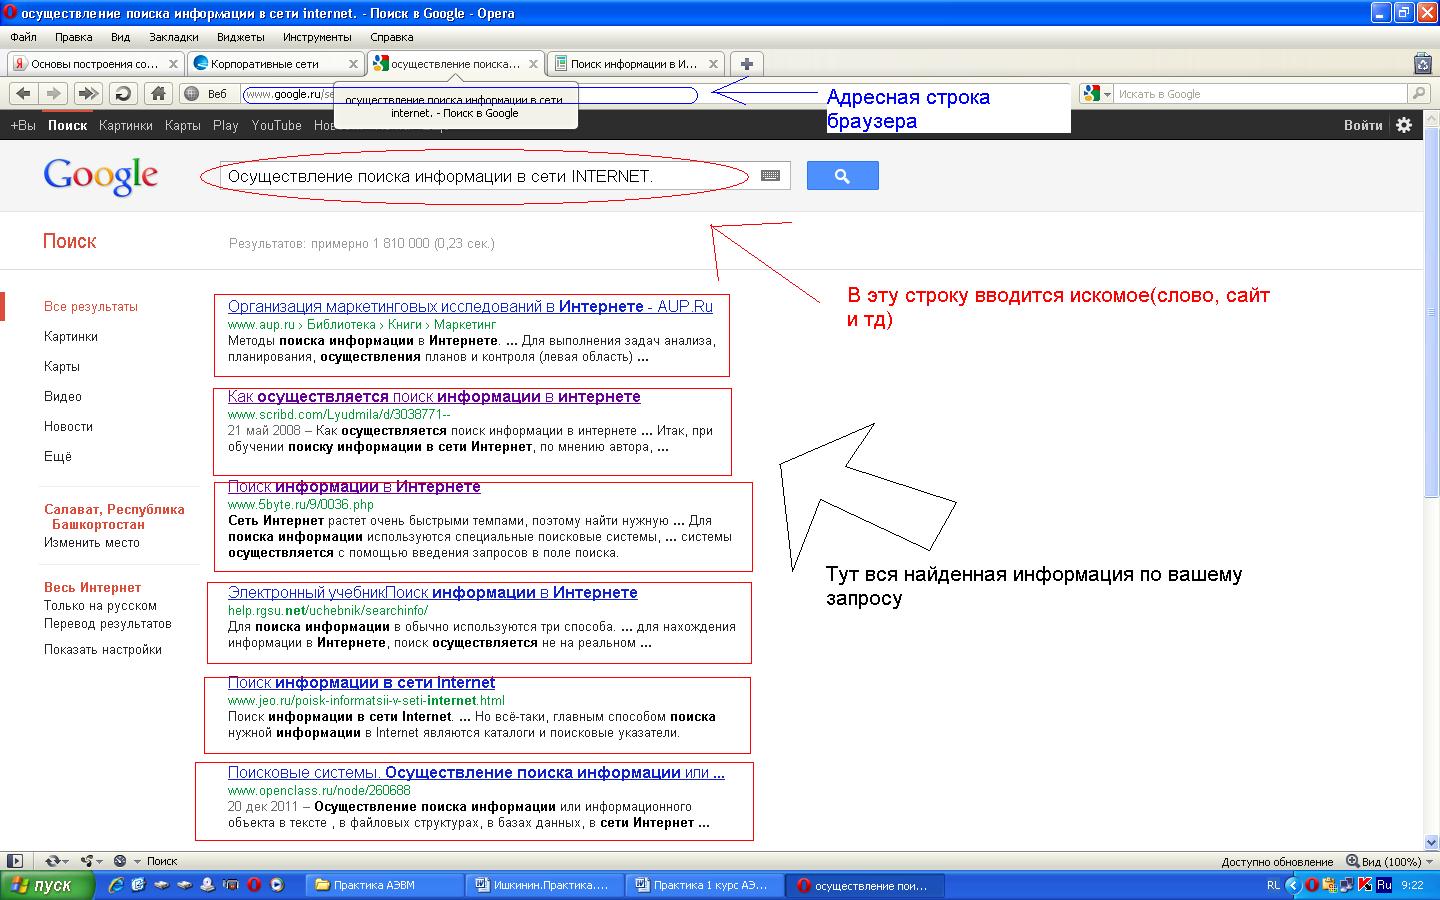Click Картинки in the black Google bar

point(126,125)
